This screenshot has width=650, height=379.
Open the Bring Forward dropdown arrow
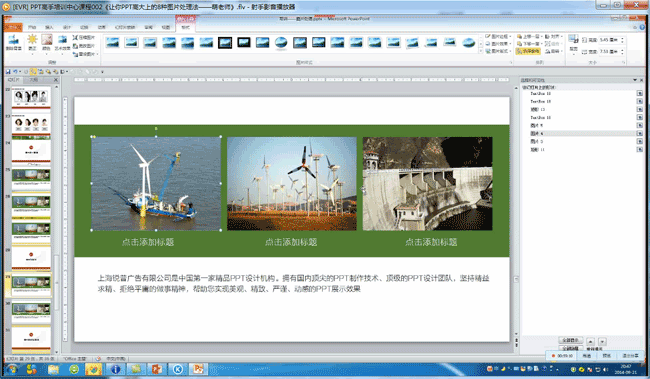click(541, 36)
